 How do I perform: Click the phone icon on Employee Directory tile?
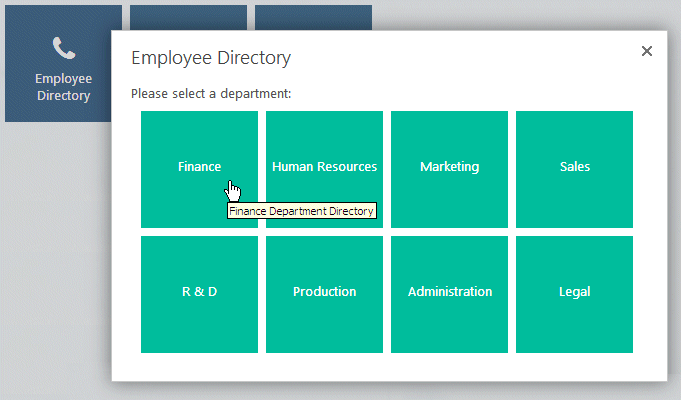tap(63, 47)
